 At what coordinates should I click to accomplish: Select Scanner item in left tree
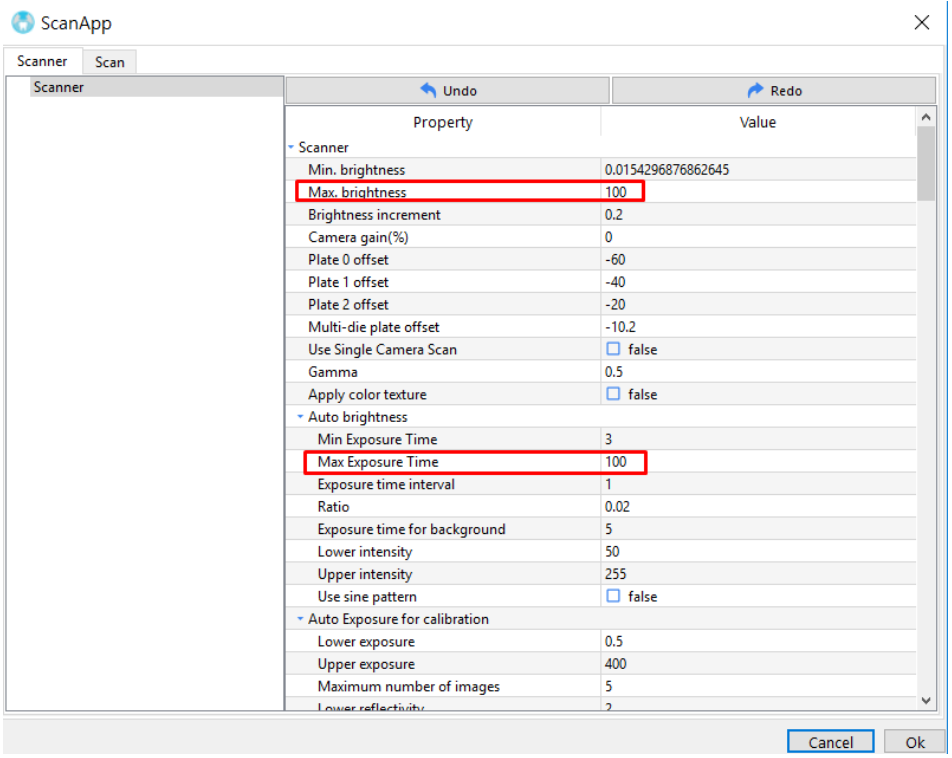pos(59,88)
